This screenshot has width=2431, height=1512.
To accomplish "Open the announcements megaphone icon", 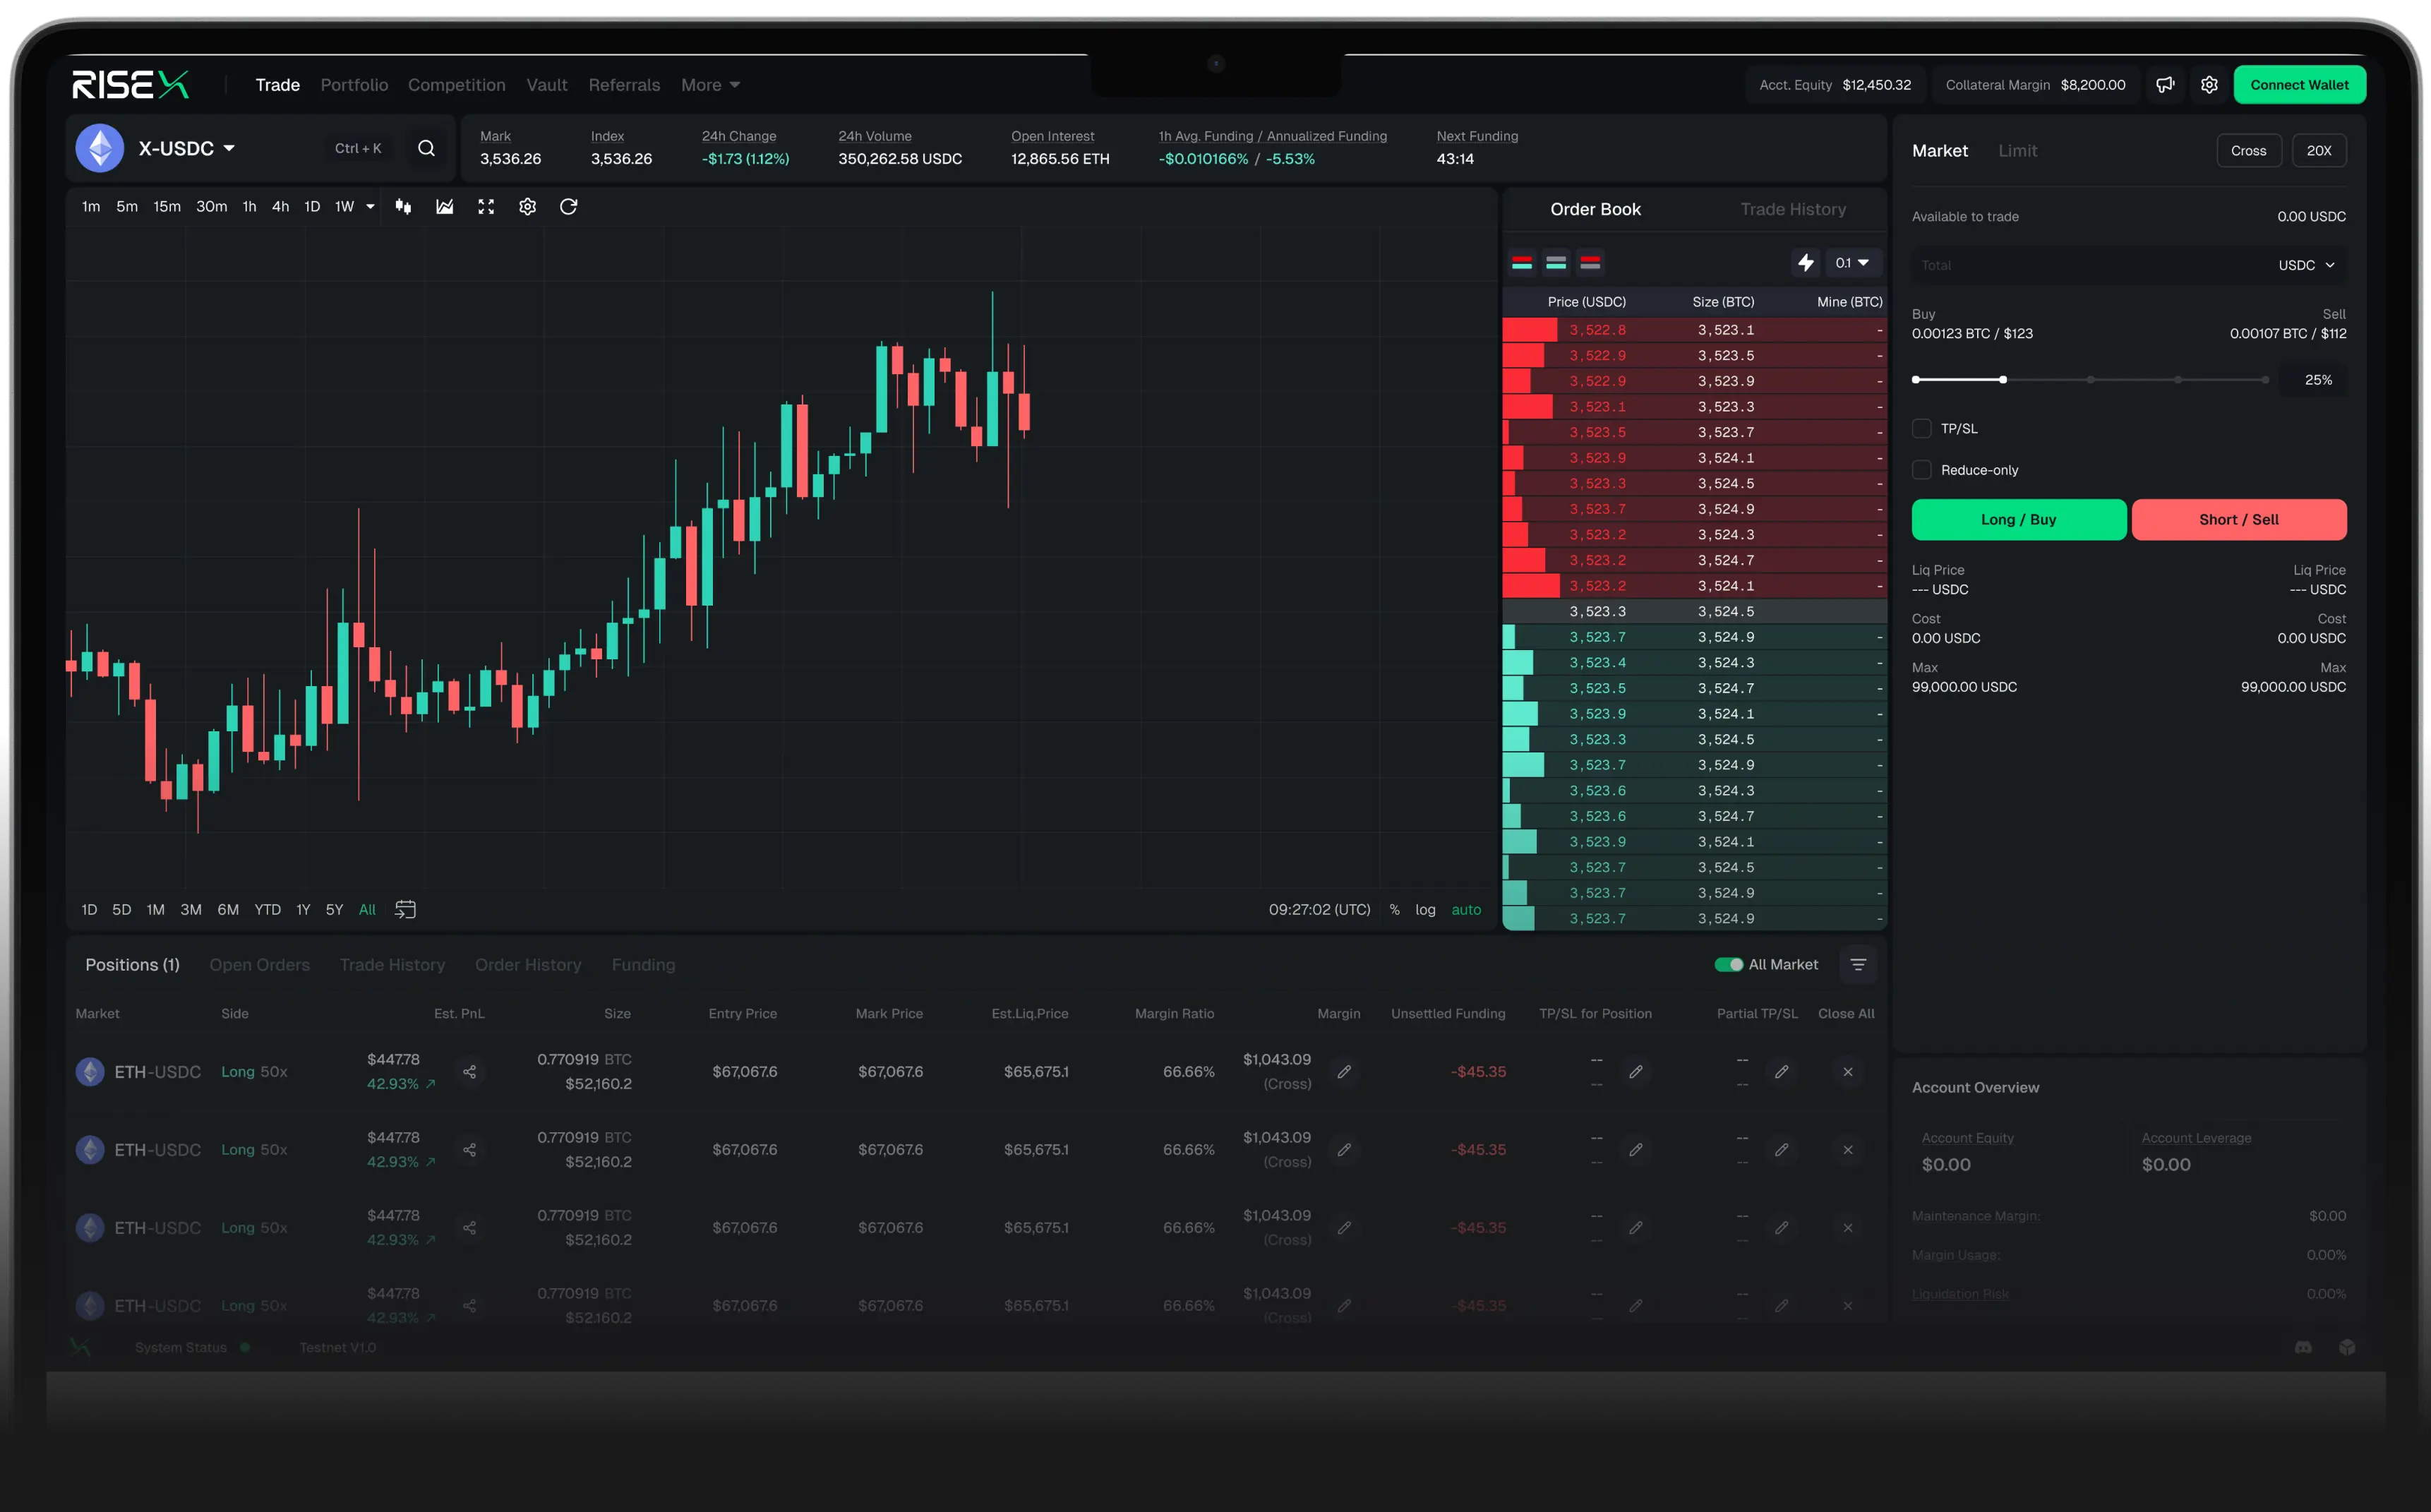I will (2166, 85).
